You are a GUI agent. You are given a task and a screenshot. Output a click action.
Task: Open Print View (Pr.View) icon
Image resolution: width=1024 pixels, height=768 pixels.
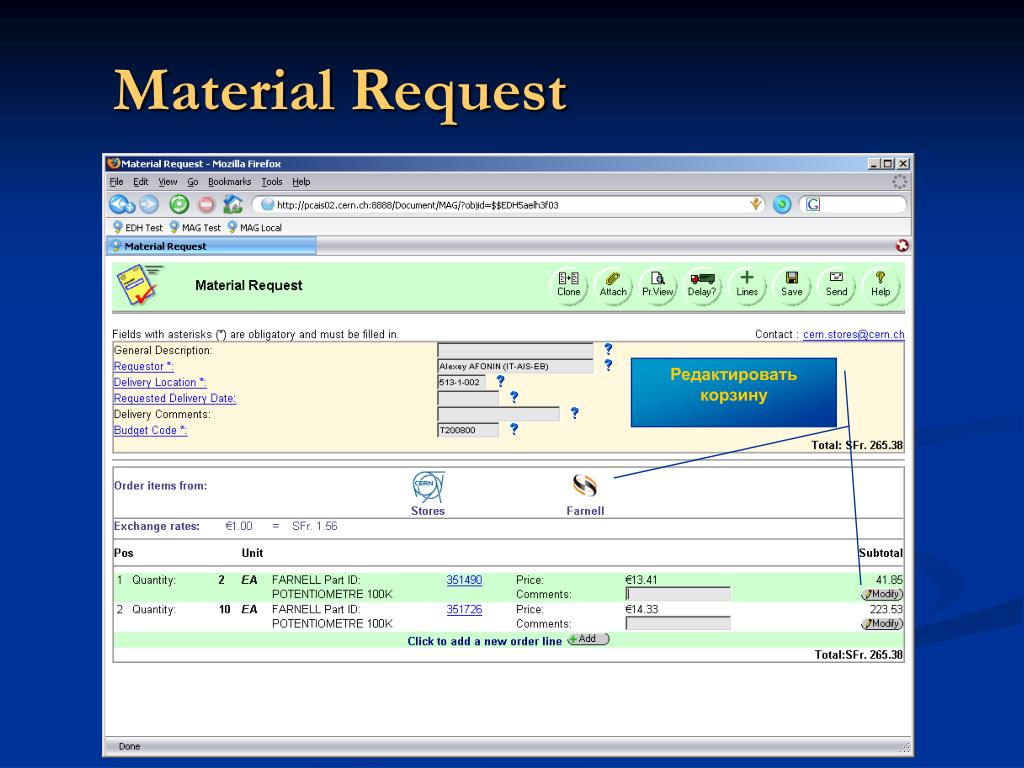pyautogui.click(x=657, y=285)
